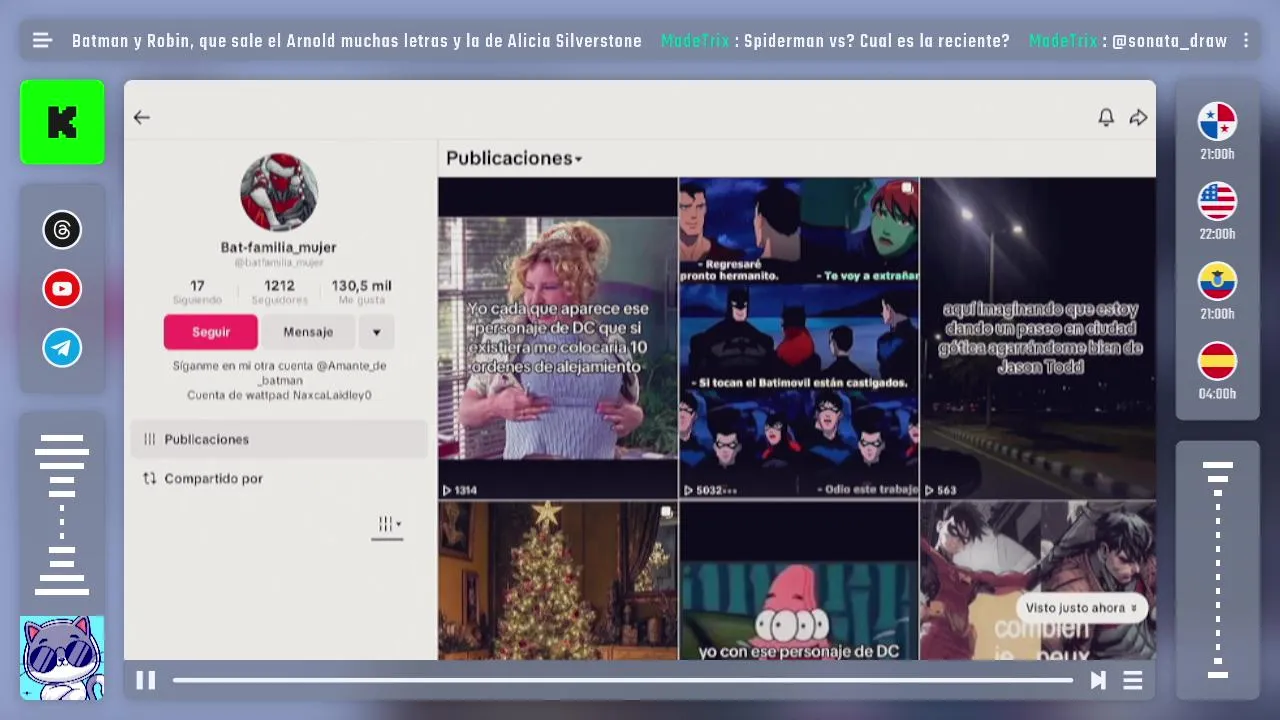The height and width of the screenshot is (720, 1280).
Task: Open the Patrick Star meme video
Action: [799, 581]
